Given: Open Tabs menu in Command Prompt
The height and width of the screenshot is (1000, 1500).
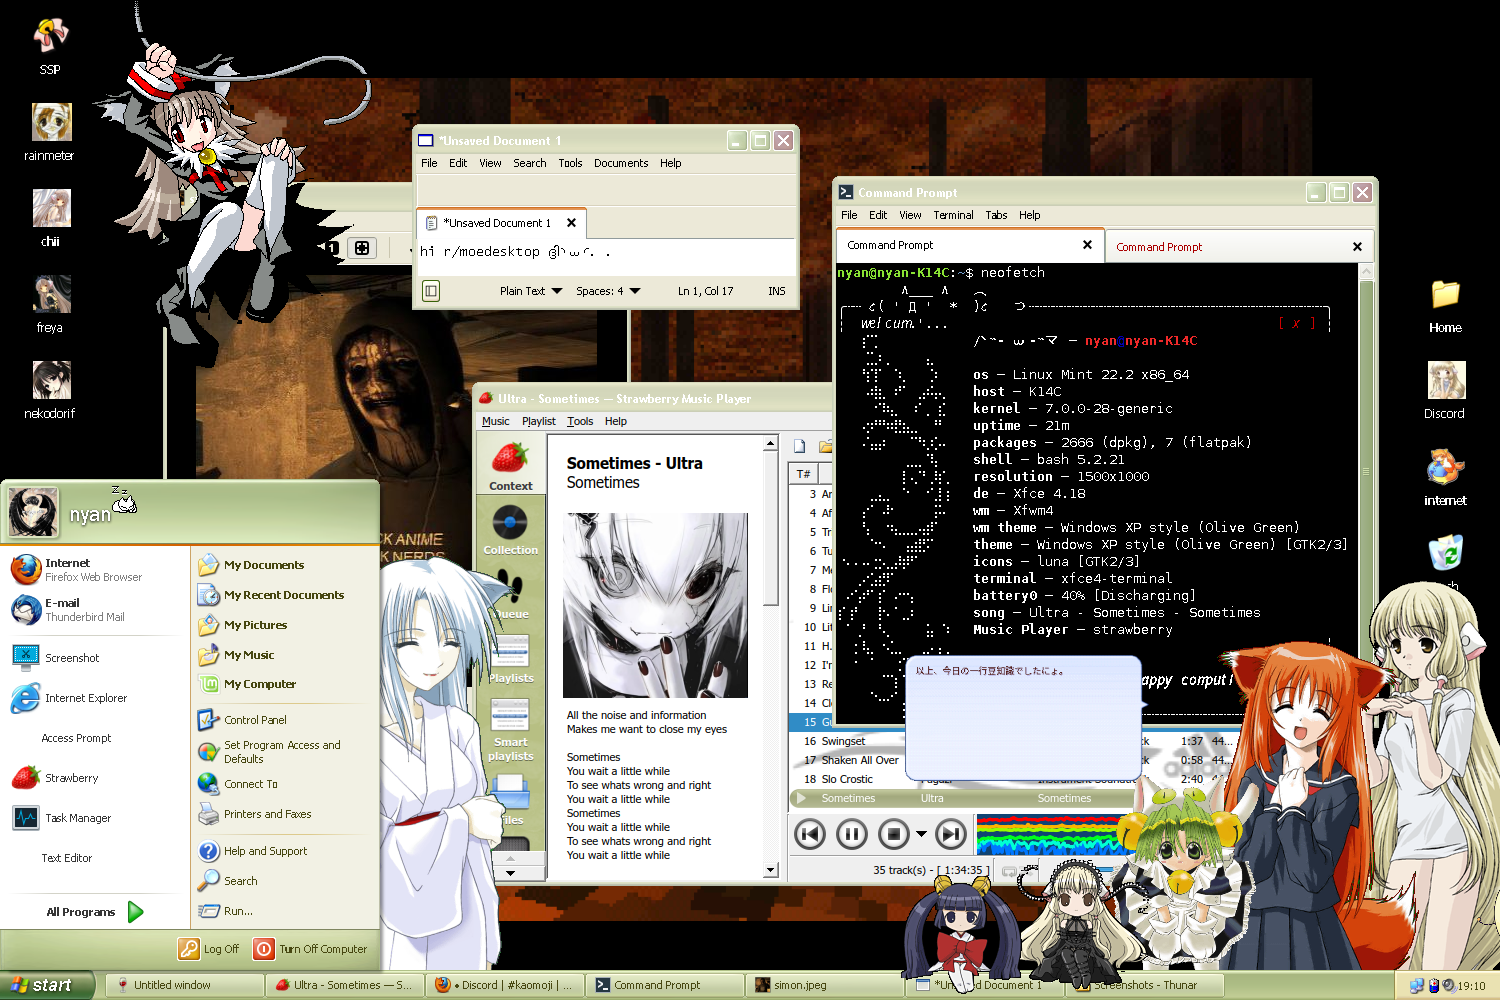Looking at the screenshot, I should [996, 215].
